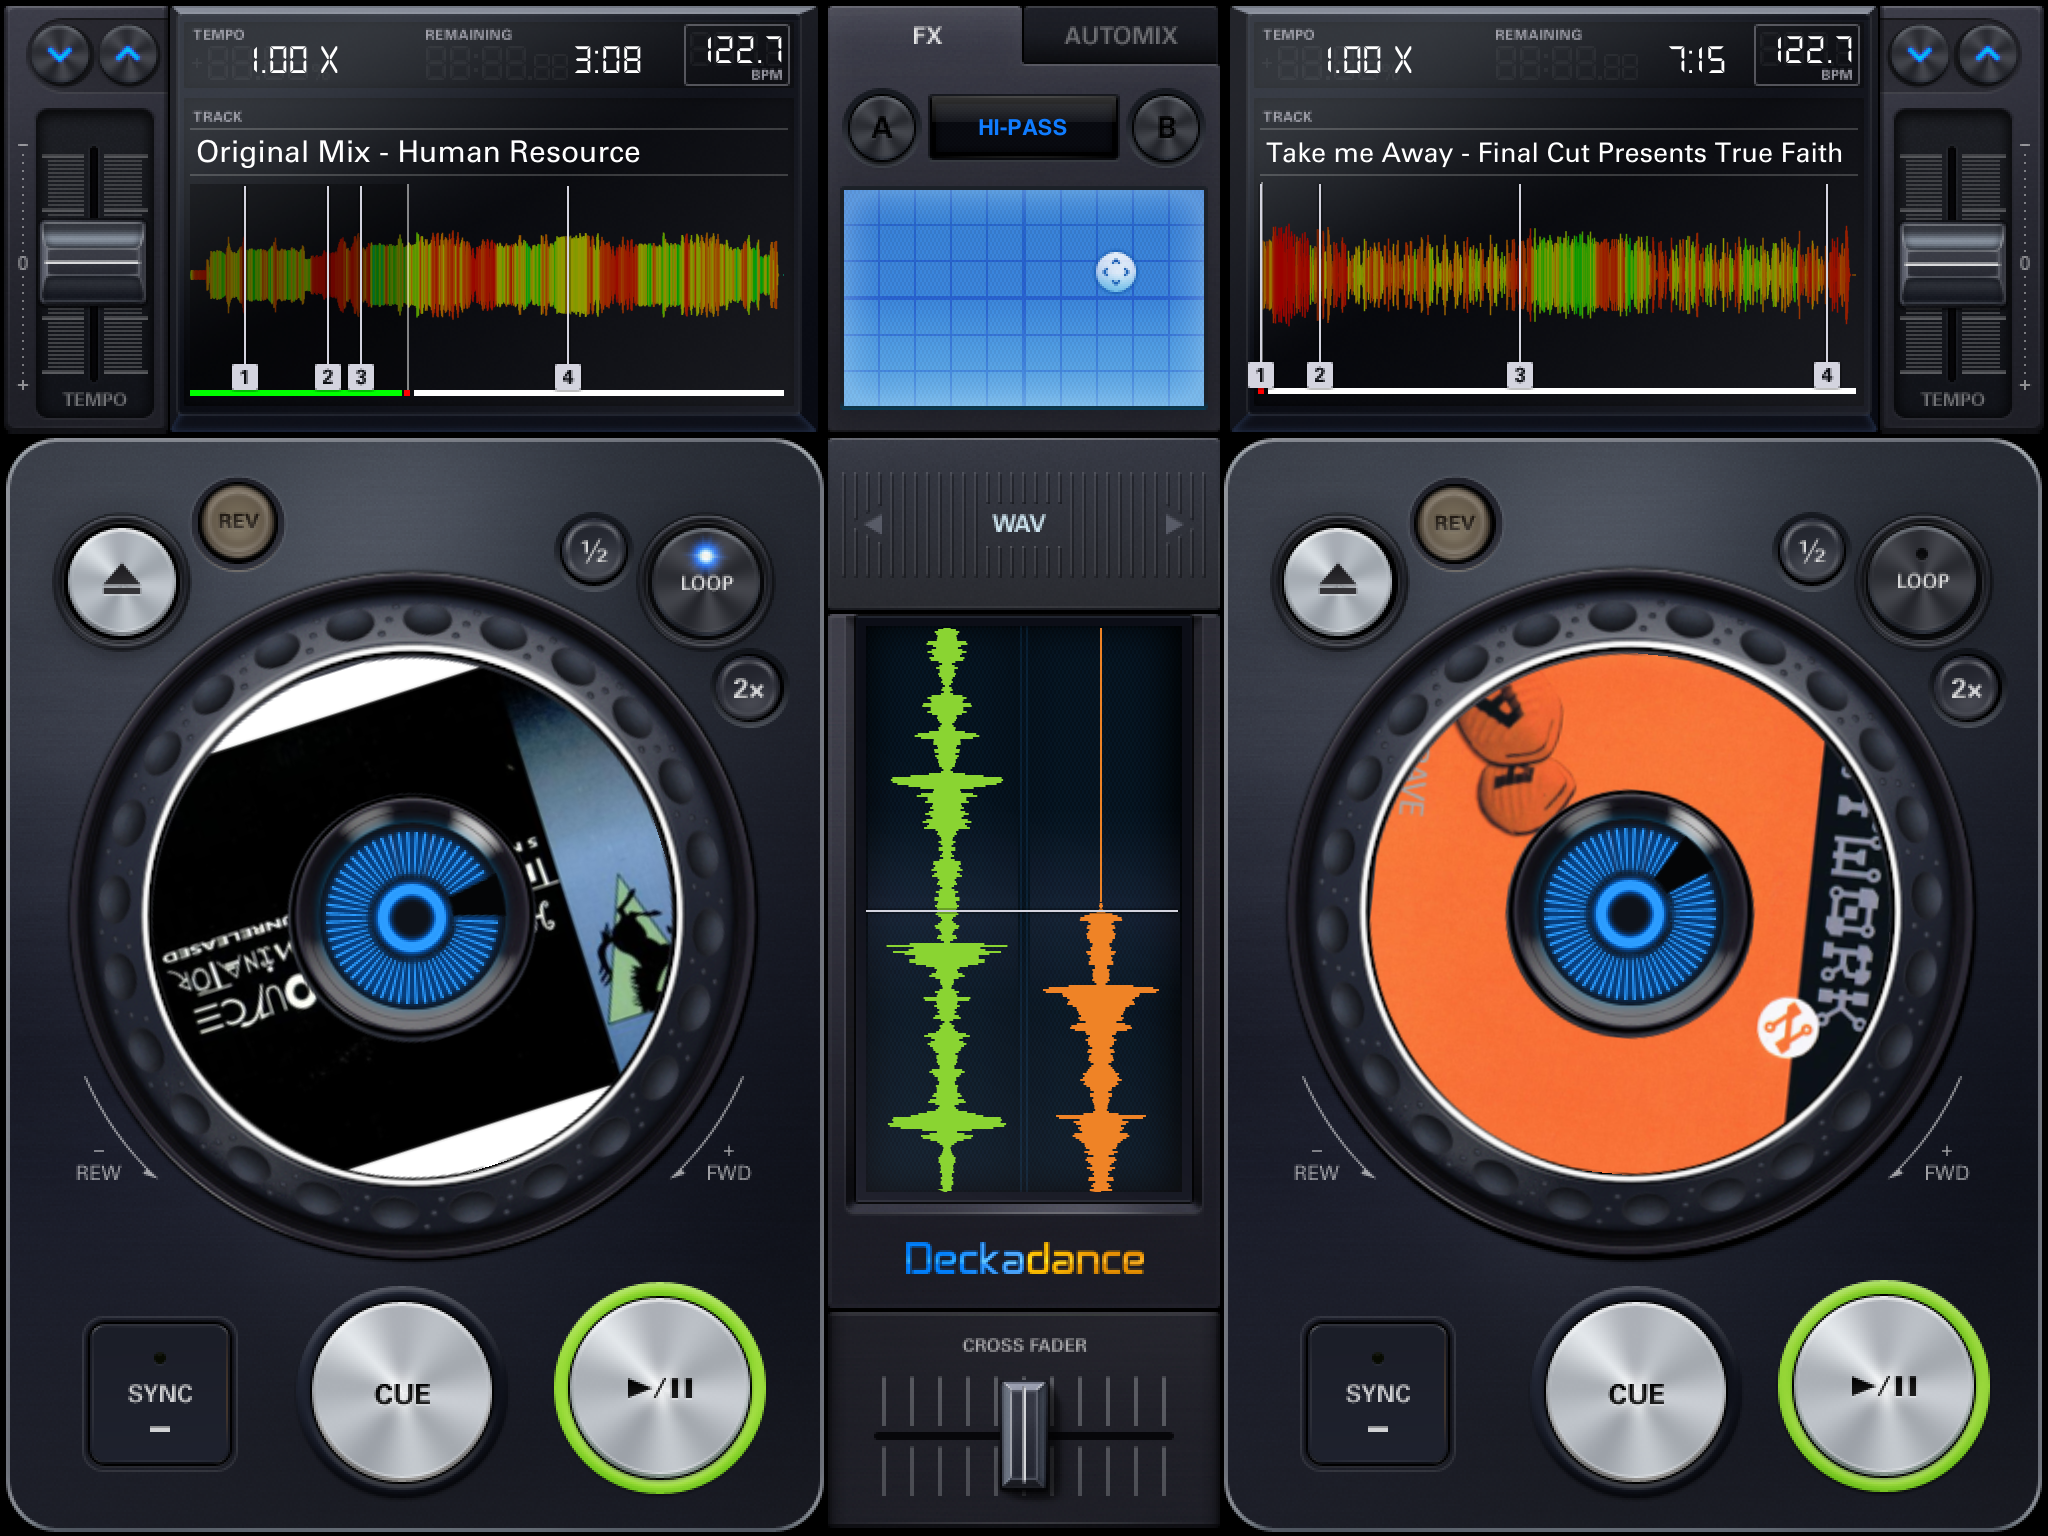Jump to cue point 2 on right deck
2048x1536 pixels.
1320,375
